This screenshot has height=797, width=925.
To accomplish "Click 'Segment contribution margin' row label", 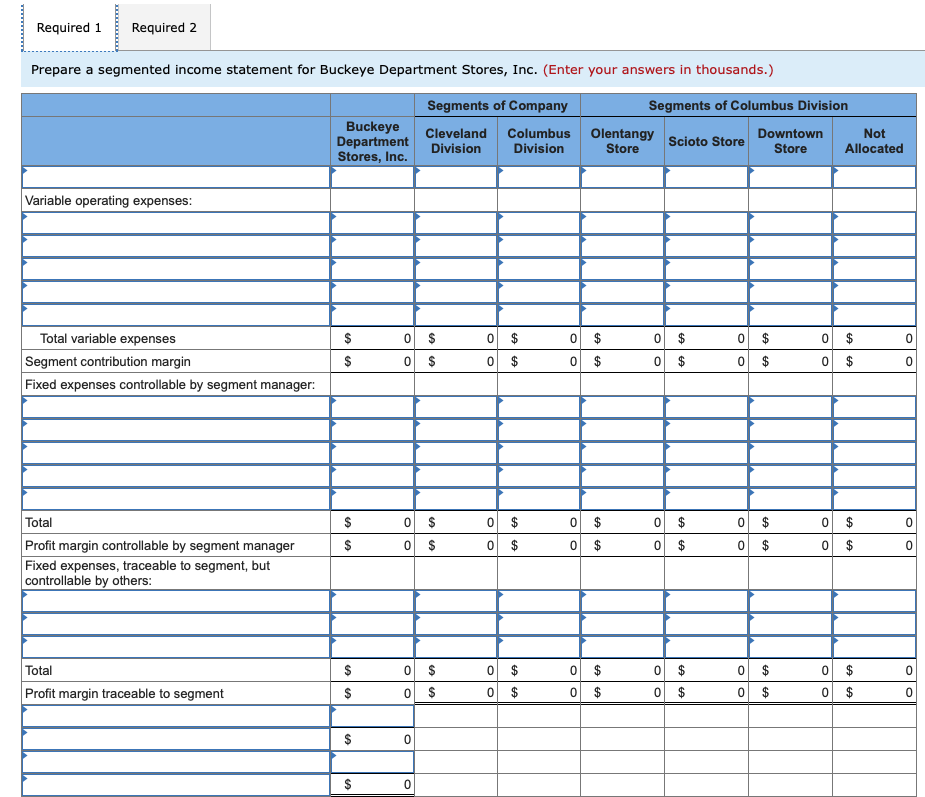I will [107, 362].
